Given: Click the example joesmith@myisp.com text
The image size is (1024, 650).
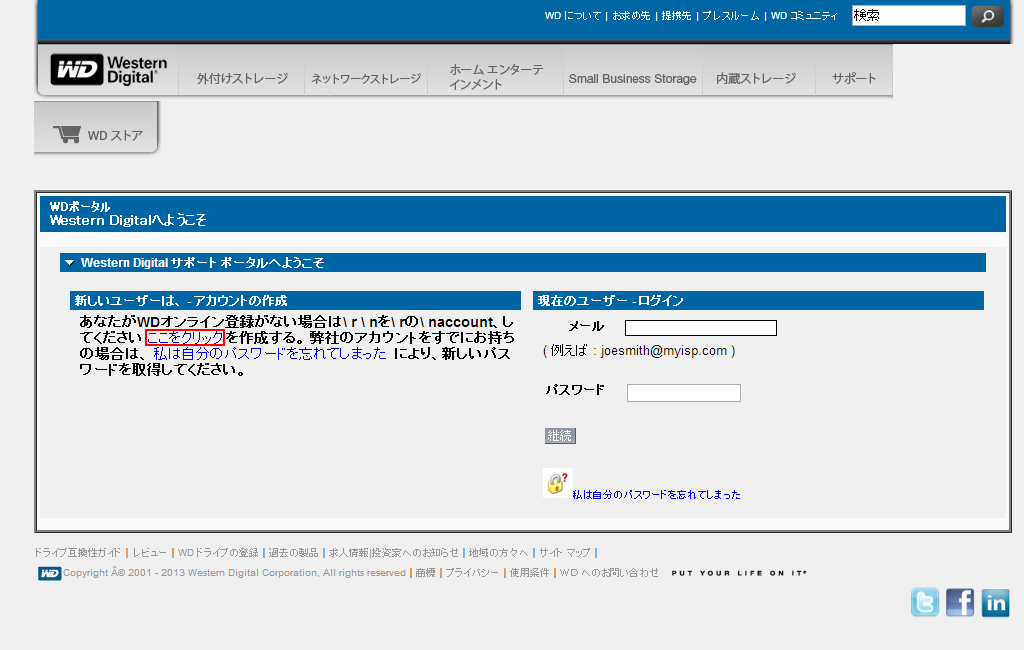Looking at the screenshot, I should coord(639,351).
